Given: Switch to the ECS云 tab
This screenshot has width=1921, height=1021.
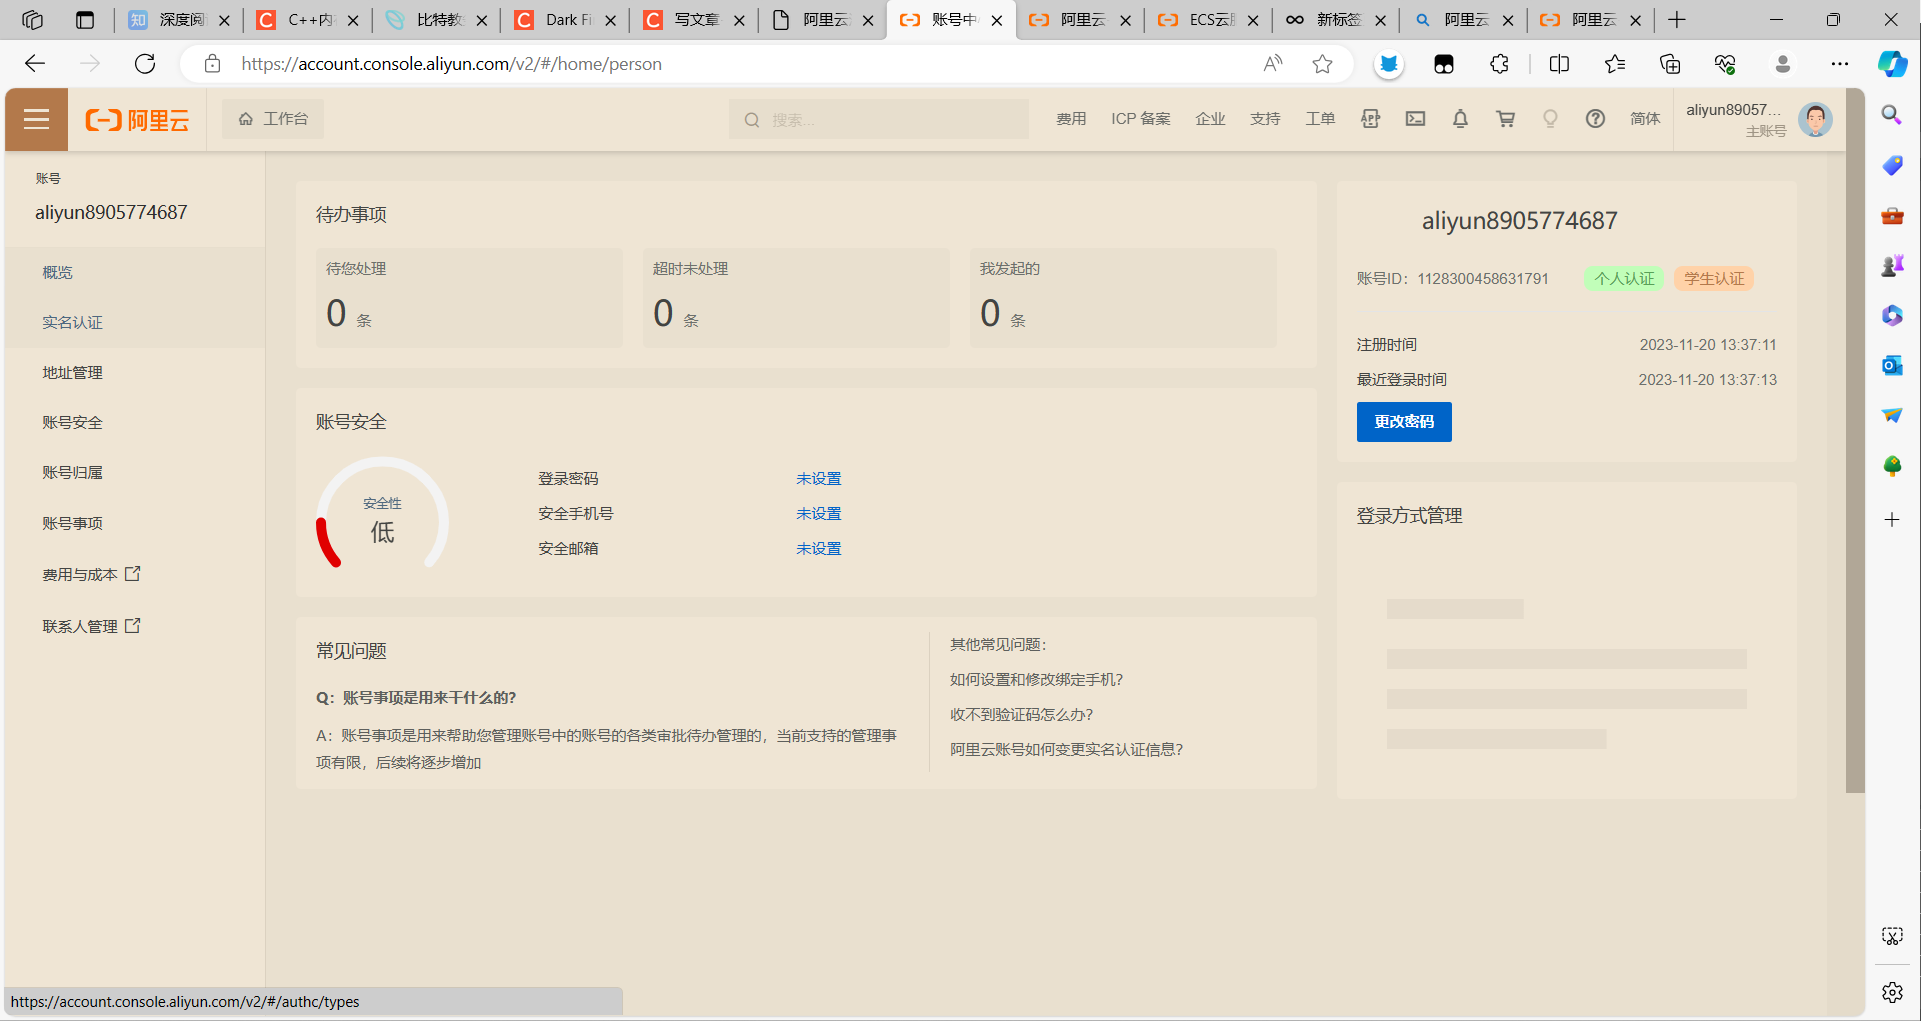Looking at the screenshot, I should (x=1207, y=20).
